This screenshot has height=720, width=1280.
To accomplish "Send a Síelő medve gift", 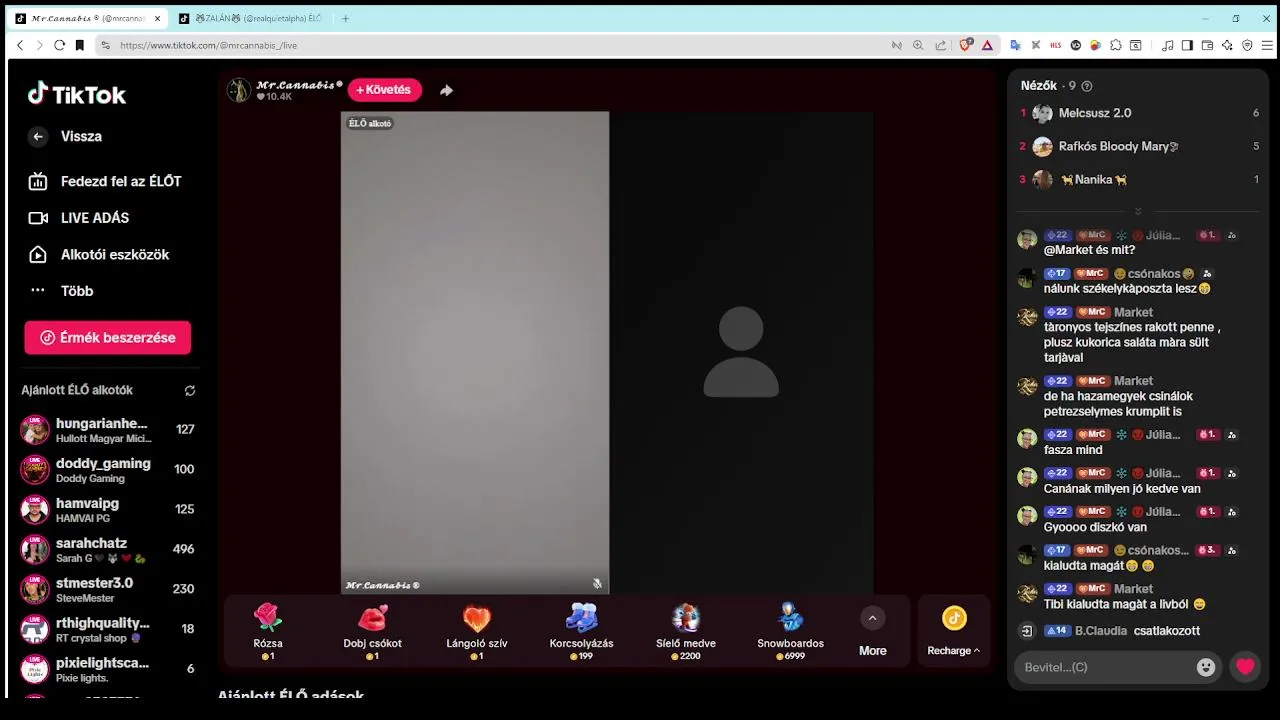I will tap(686, 631).
